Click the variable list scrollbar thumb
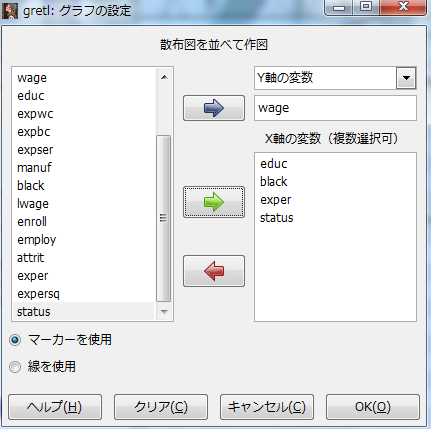 [163, 218]
